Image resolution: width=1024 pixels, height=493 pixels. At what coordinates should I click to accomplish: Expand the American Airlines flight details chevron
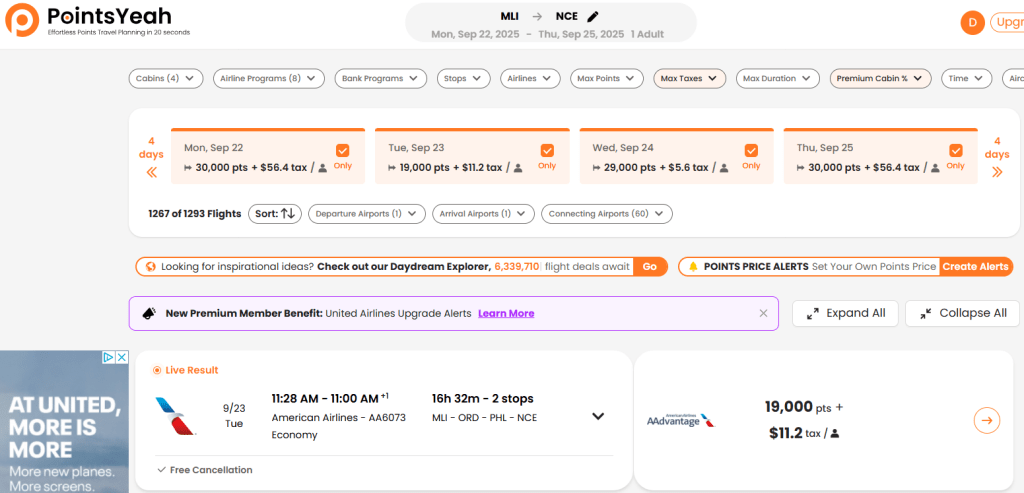pos(598,417)
